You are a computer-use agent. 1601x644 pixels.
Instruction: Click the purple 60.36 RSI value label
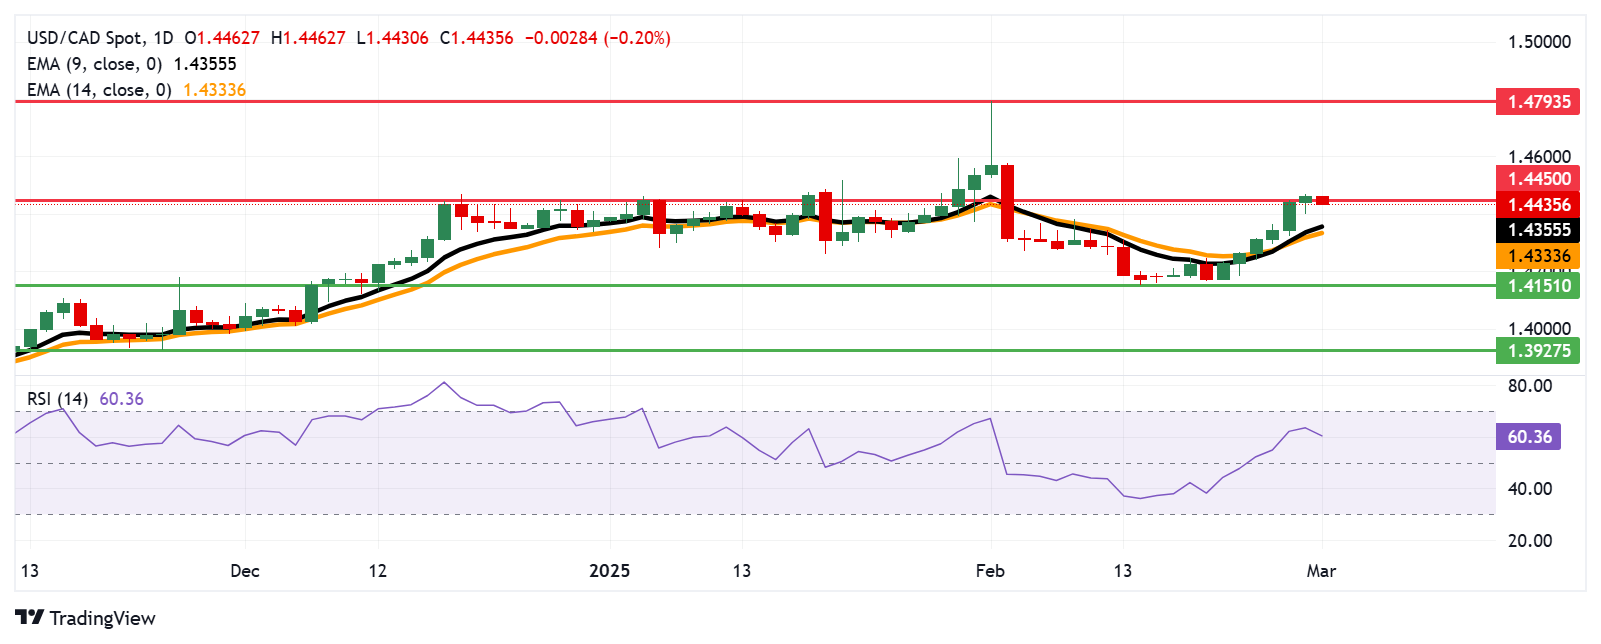click(x=1528, y=437)
